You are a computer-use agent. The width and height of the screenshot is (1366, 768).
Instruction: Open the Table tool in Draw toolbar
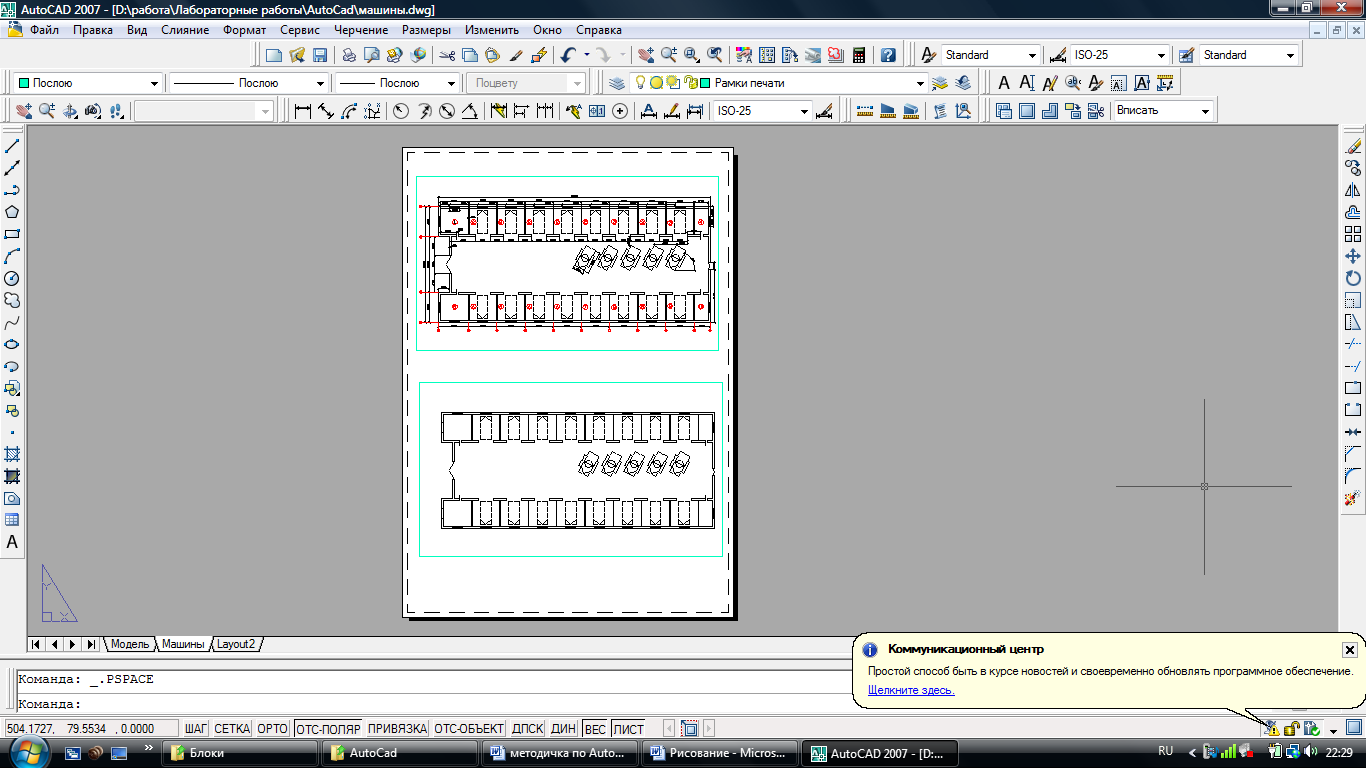click(x=12, y=520)
